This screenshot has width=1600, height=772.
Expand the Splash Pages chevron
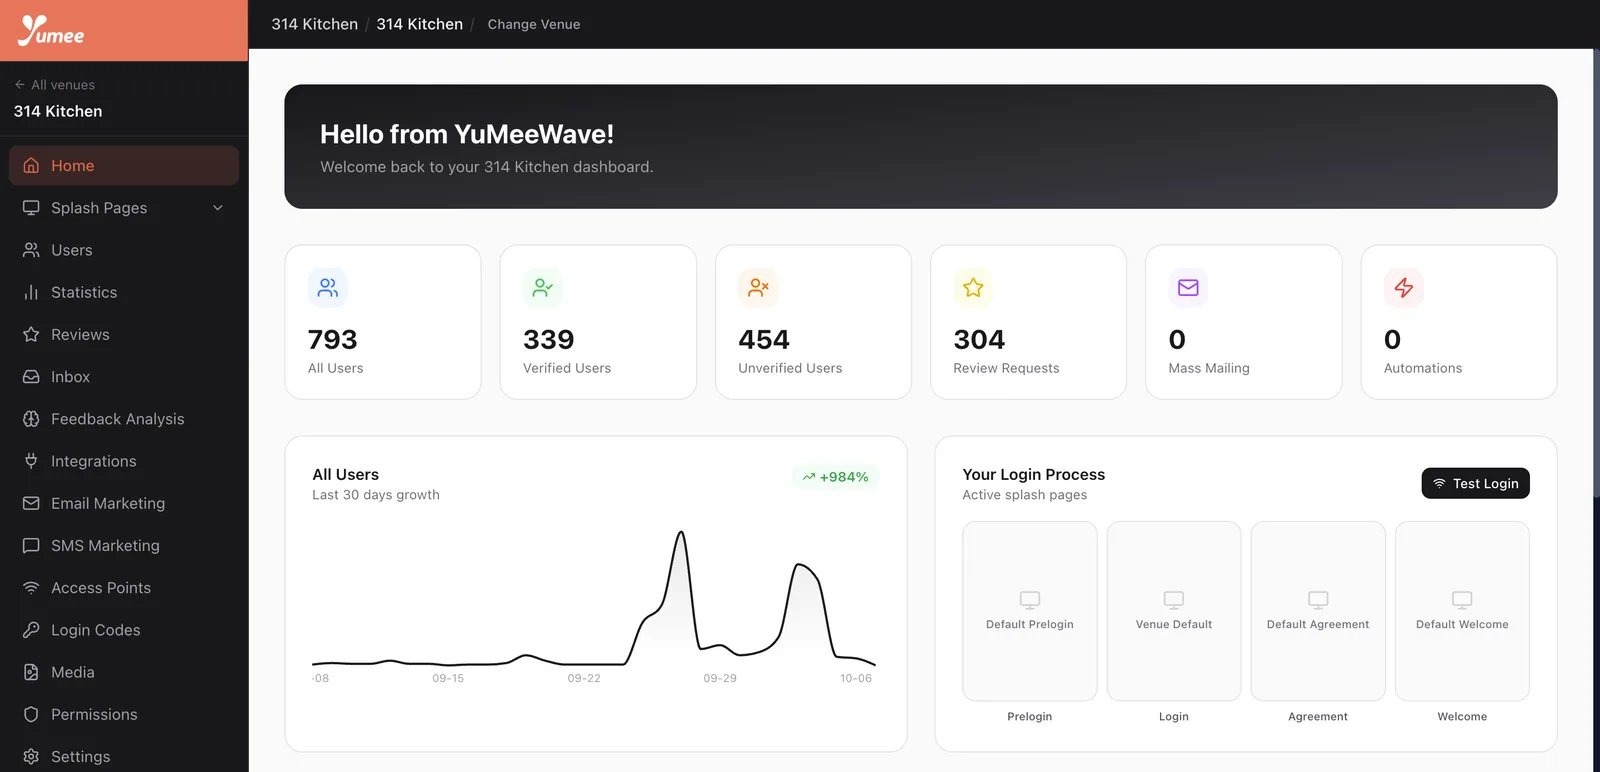click(218, 208)
